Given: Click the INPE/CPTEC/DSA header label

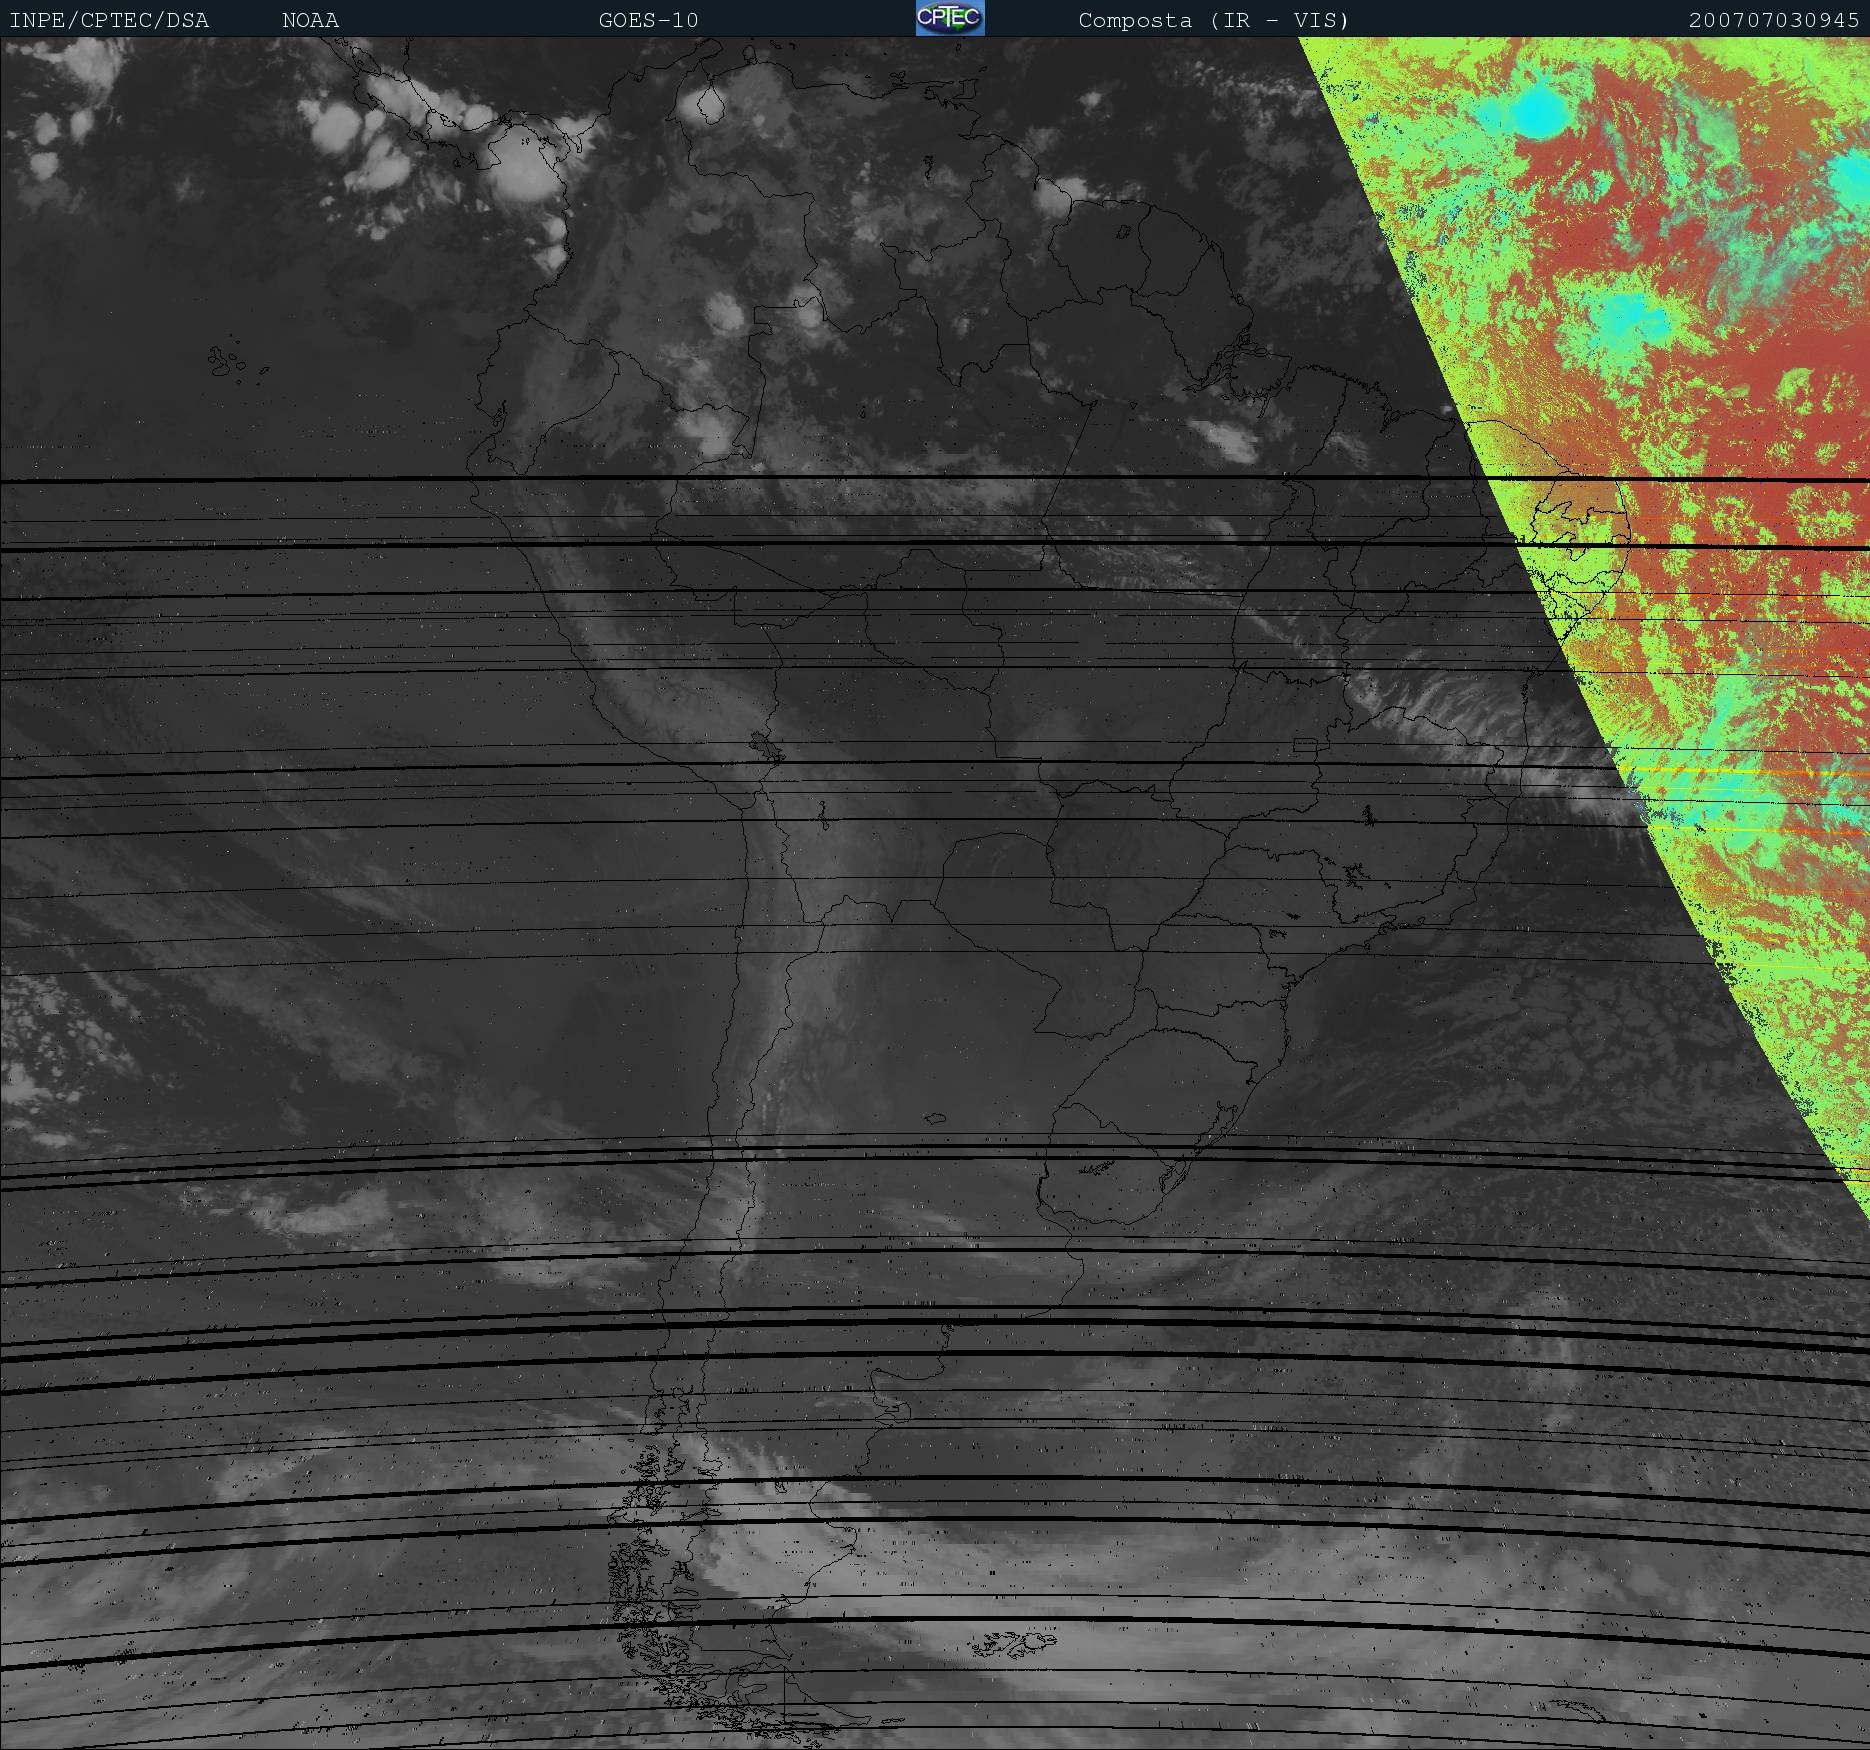Looking at the screenshot, I should (x=109, y=20).
